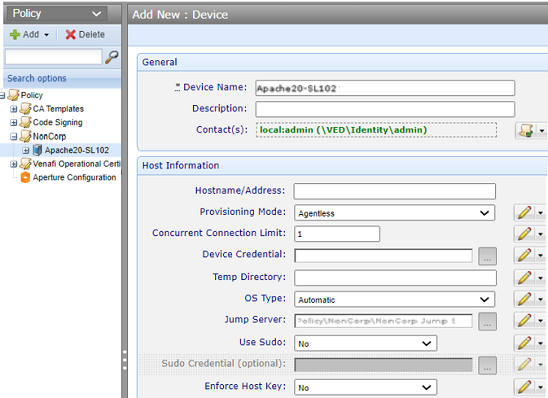This screenshot has height=398, width=548.
Task: Expand the Apache20-SL102 tree node
Action: 26,151
